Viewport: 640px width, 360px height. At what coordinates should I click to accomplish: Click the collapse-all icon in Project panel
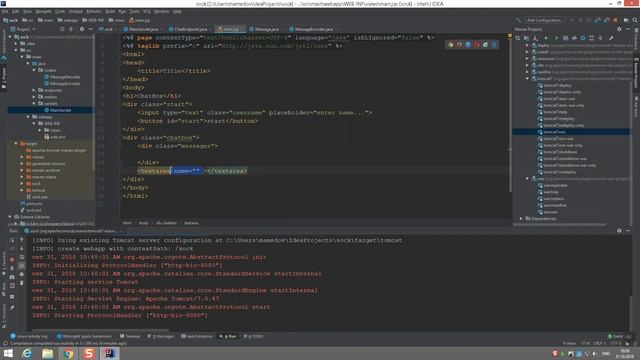pyautogui.click(x=71, y=29)
